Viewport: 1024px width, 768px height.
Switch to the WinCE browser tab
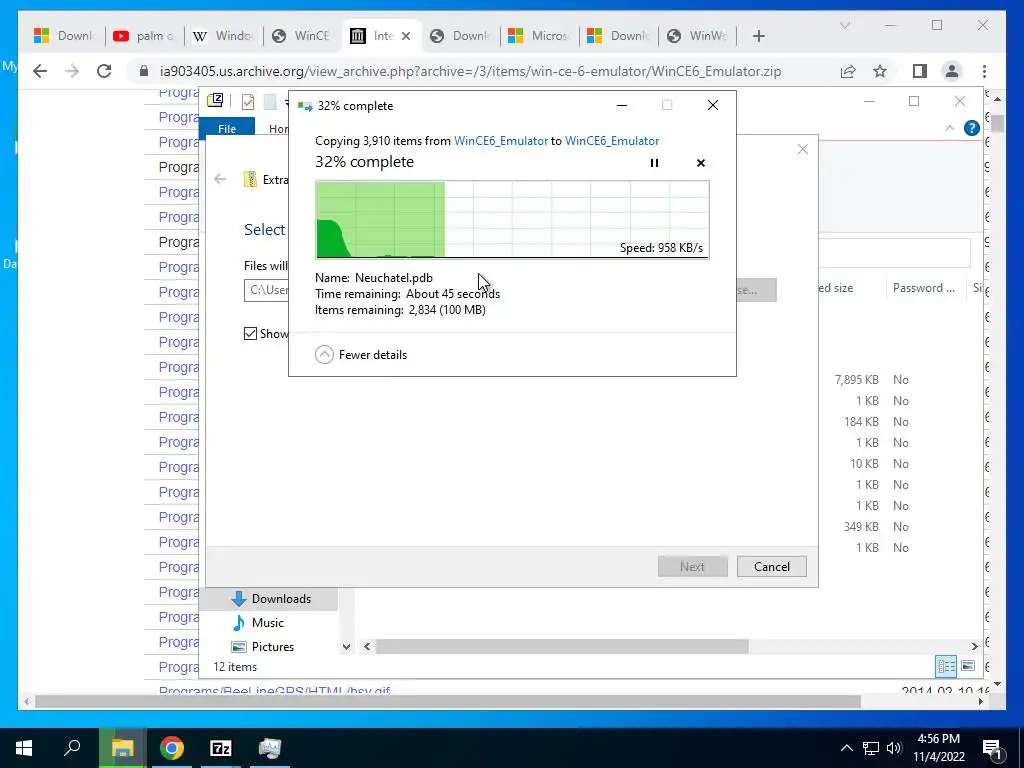302,36
